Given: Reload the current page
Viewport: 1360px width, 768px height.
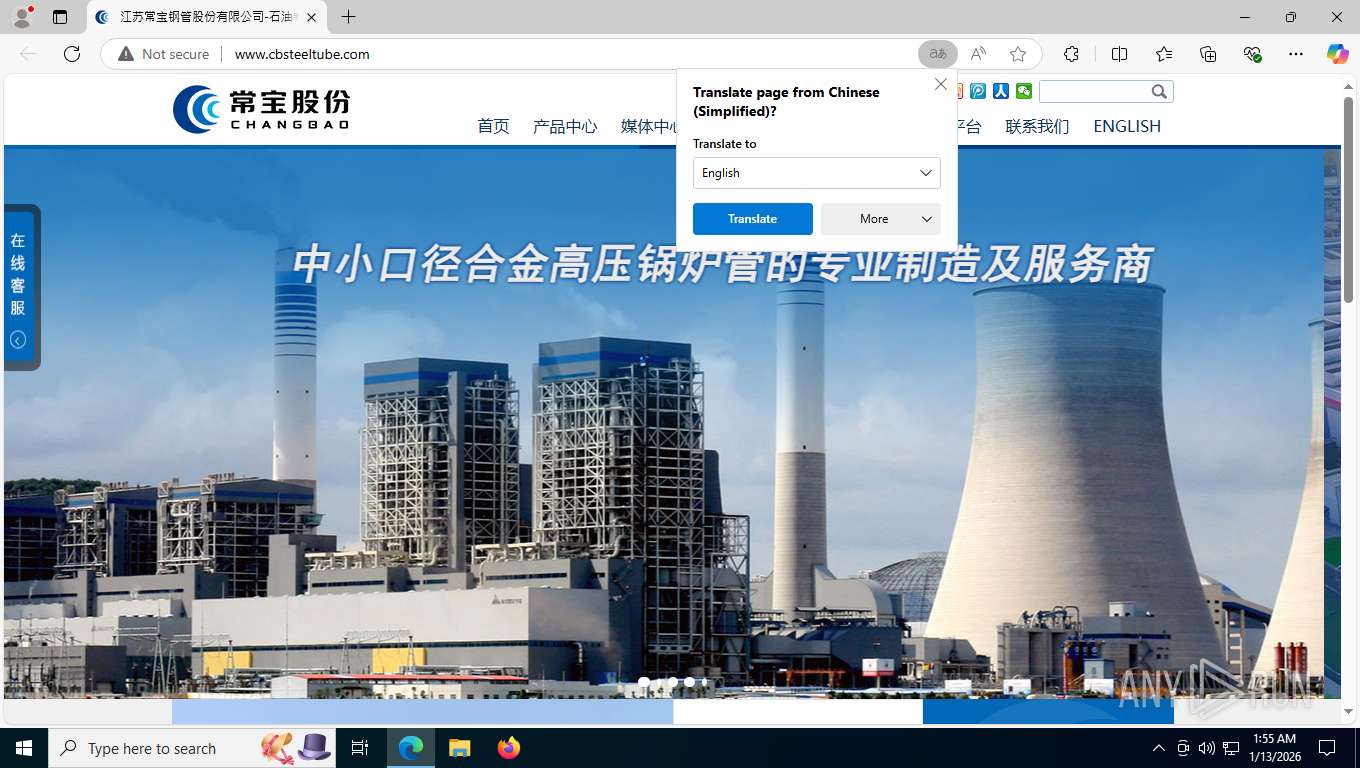Looking at the screenshot, I should click(x=72, y=54).
